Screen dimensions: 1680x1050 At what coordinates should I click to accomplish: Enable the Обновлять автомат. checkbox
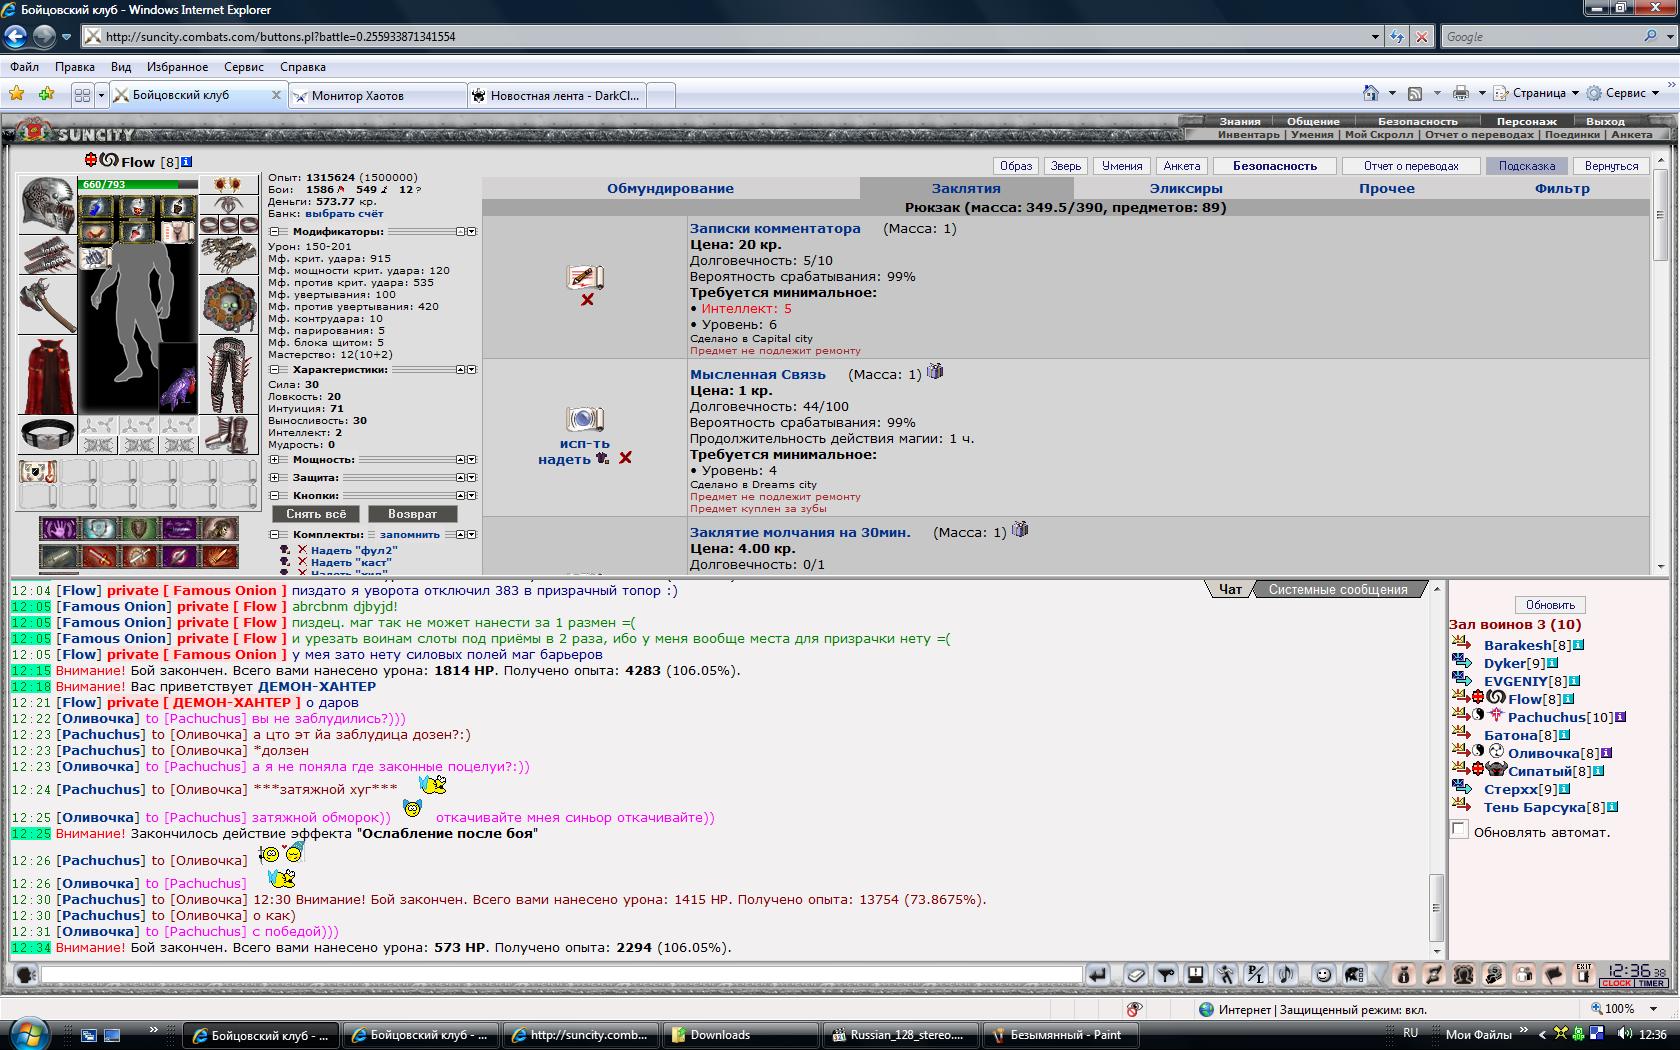pos(1460,830)
